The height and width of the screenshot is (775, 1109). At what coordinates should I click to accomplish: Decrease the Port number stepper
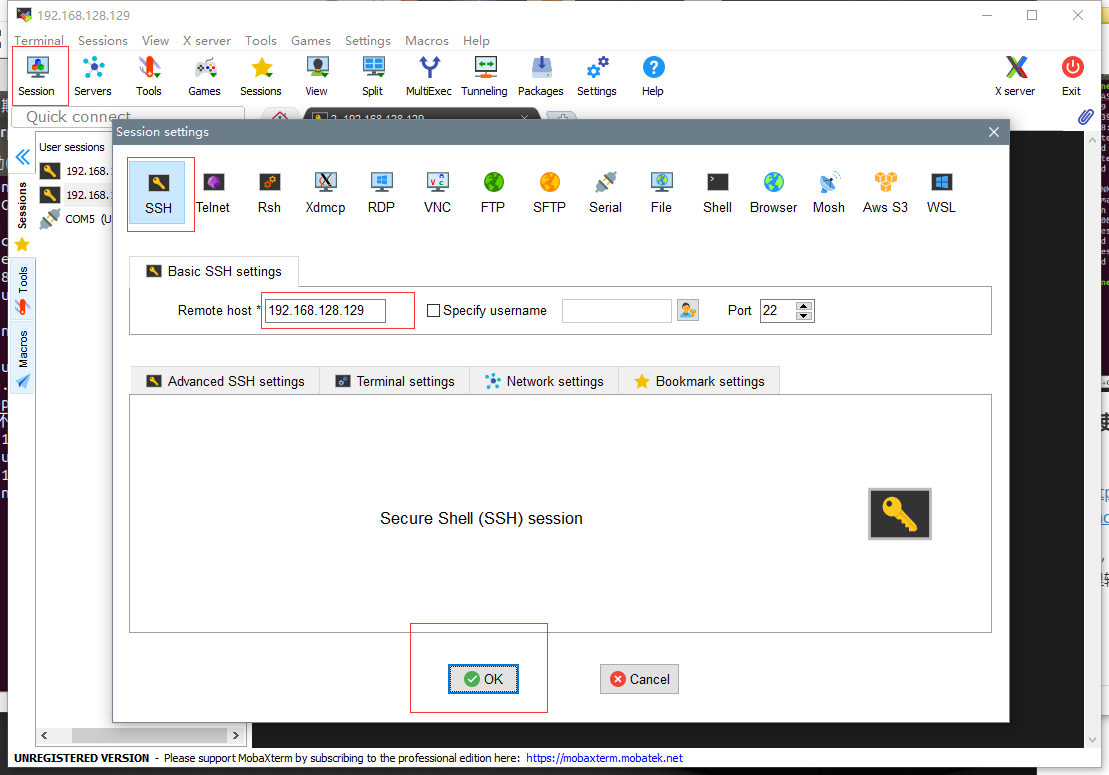[x=803, y=315]
